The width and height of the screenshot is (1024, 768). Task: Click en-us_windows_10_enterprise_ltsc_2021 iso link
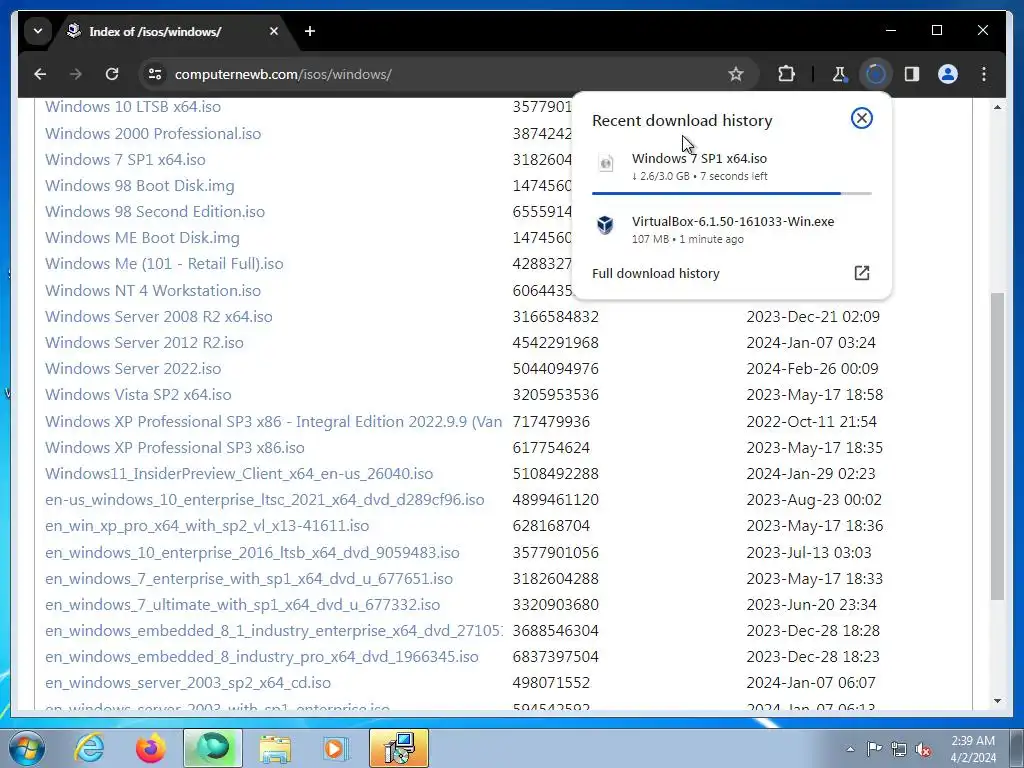264,500
